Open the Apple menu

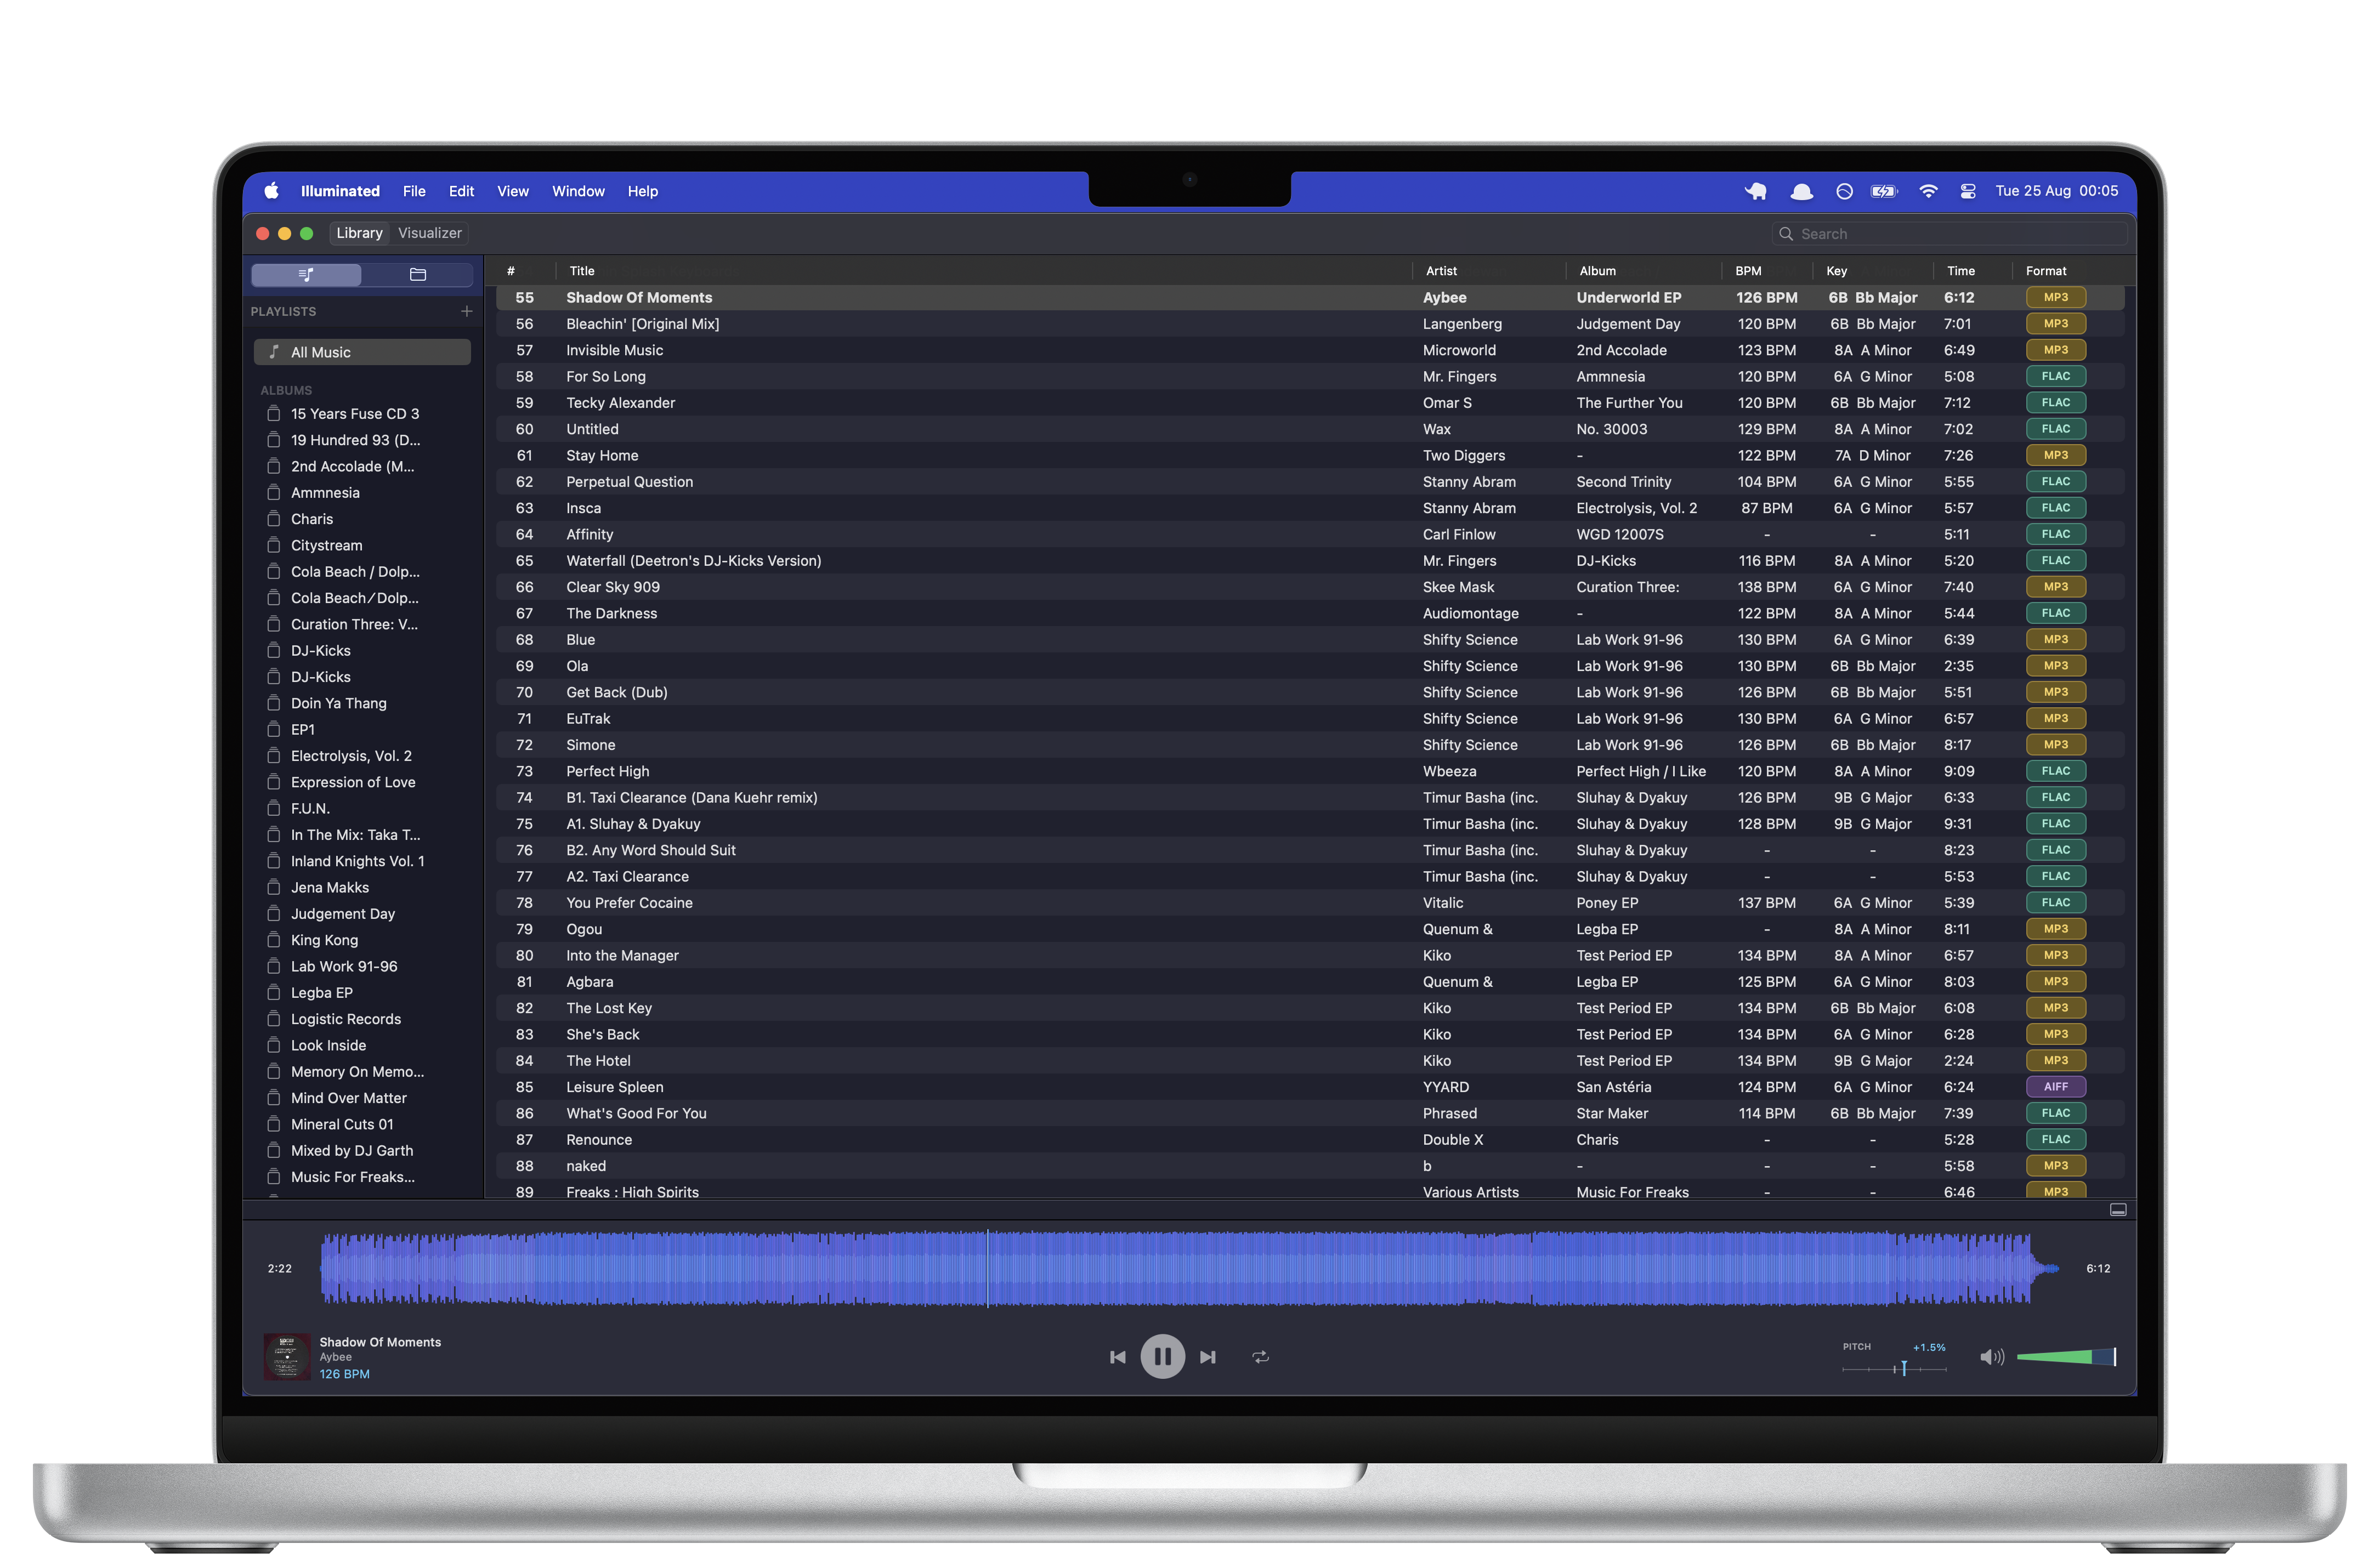click(x=271, y=191)
